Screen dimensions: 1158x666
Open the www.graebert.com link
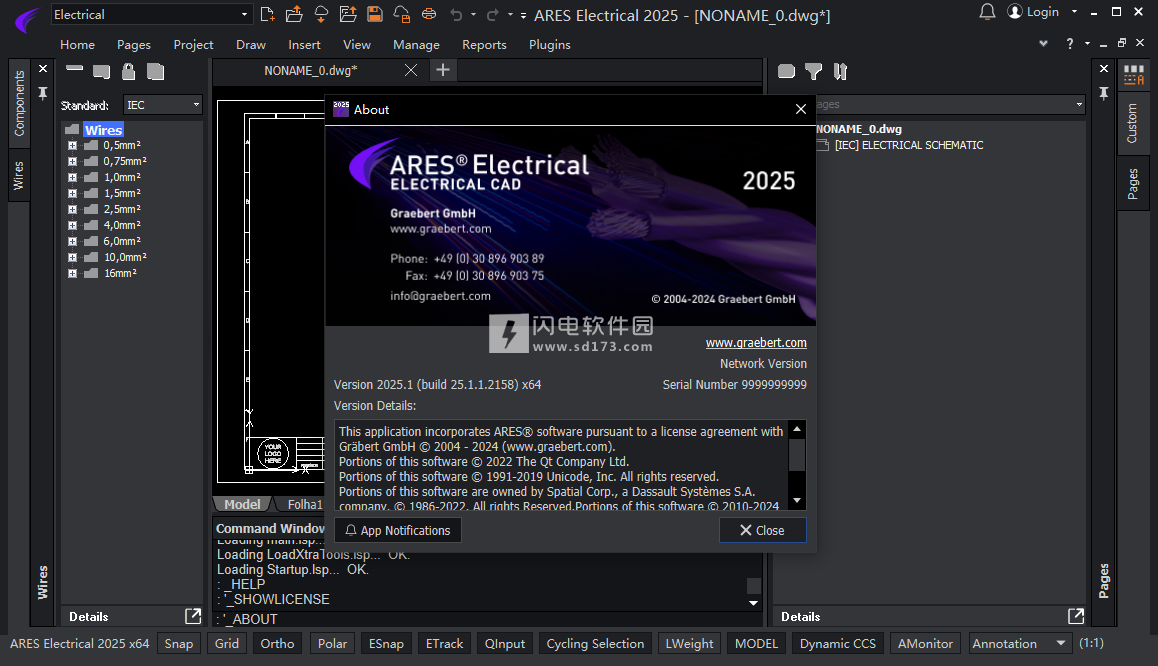click(x=756, y=343)
